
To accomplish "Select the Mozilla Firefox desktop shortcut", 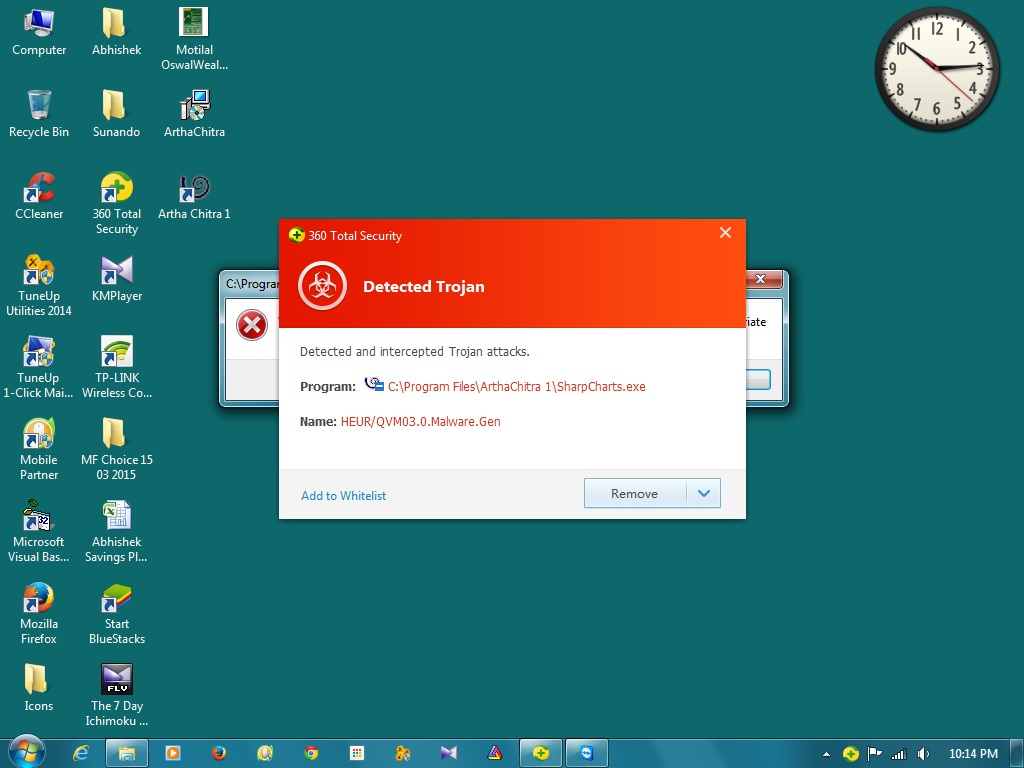I will point(39,613).
